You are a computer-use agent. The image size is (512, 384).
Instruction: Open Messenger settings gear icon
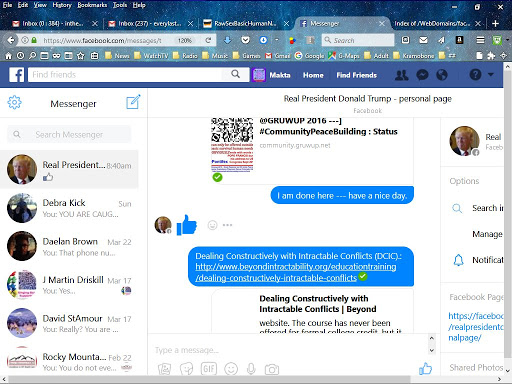(14, 102)
